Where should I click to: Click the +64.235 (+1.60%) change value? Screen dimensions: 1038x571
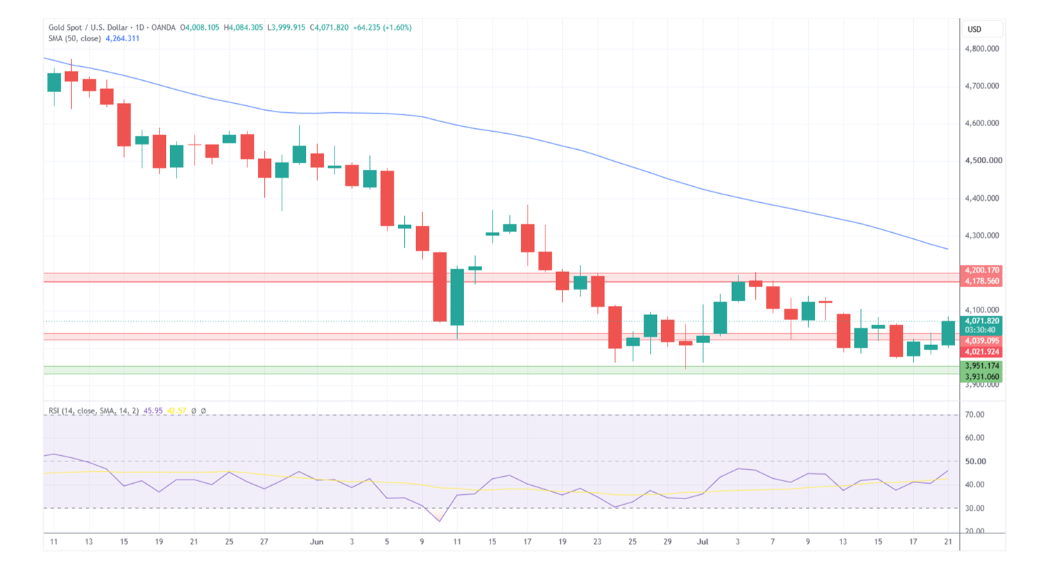click(383, 28)
